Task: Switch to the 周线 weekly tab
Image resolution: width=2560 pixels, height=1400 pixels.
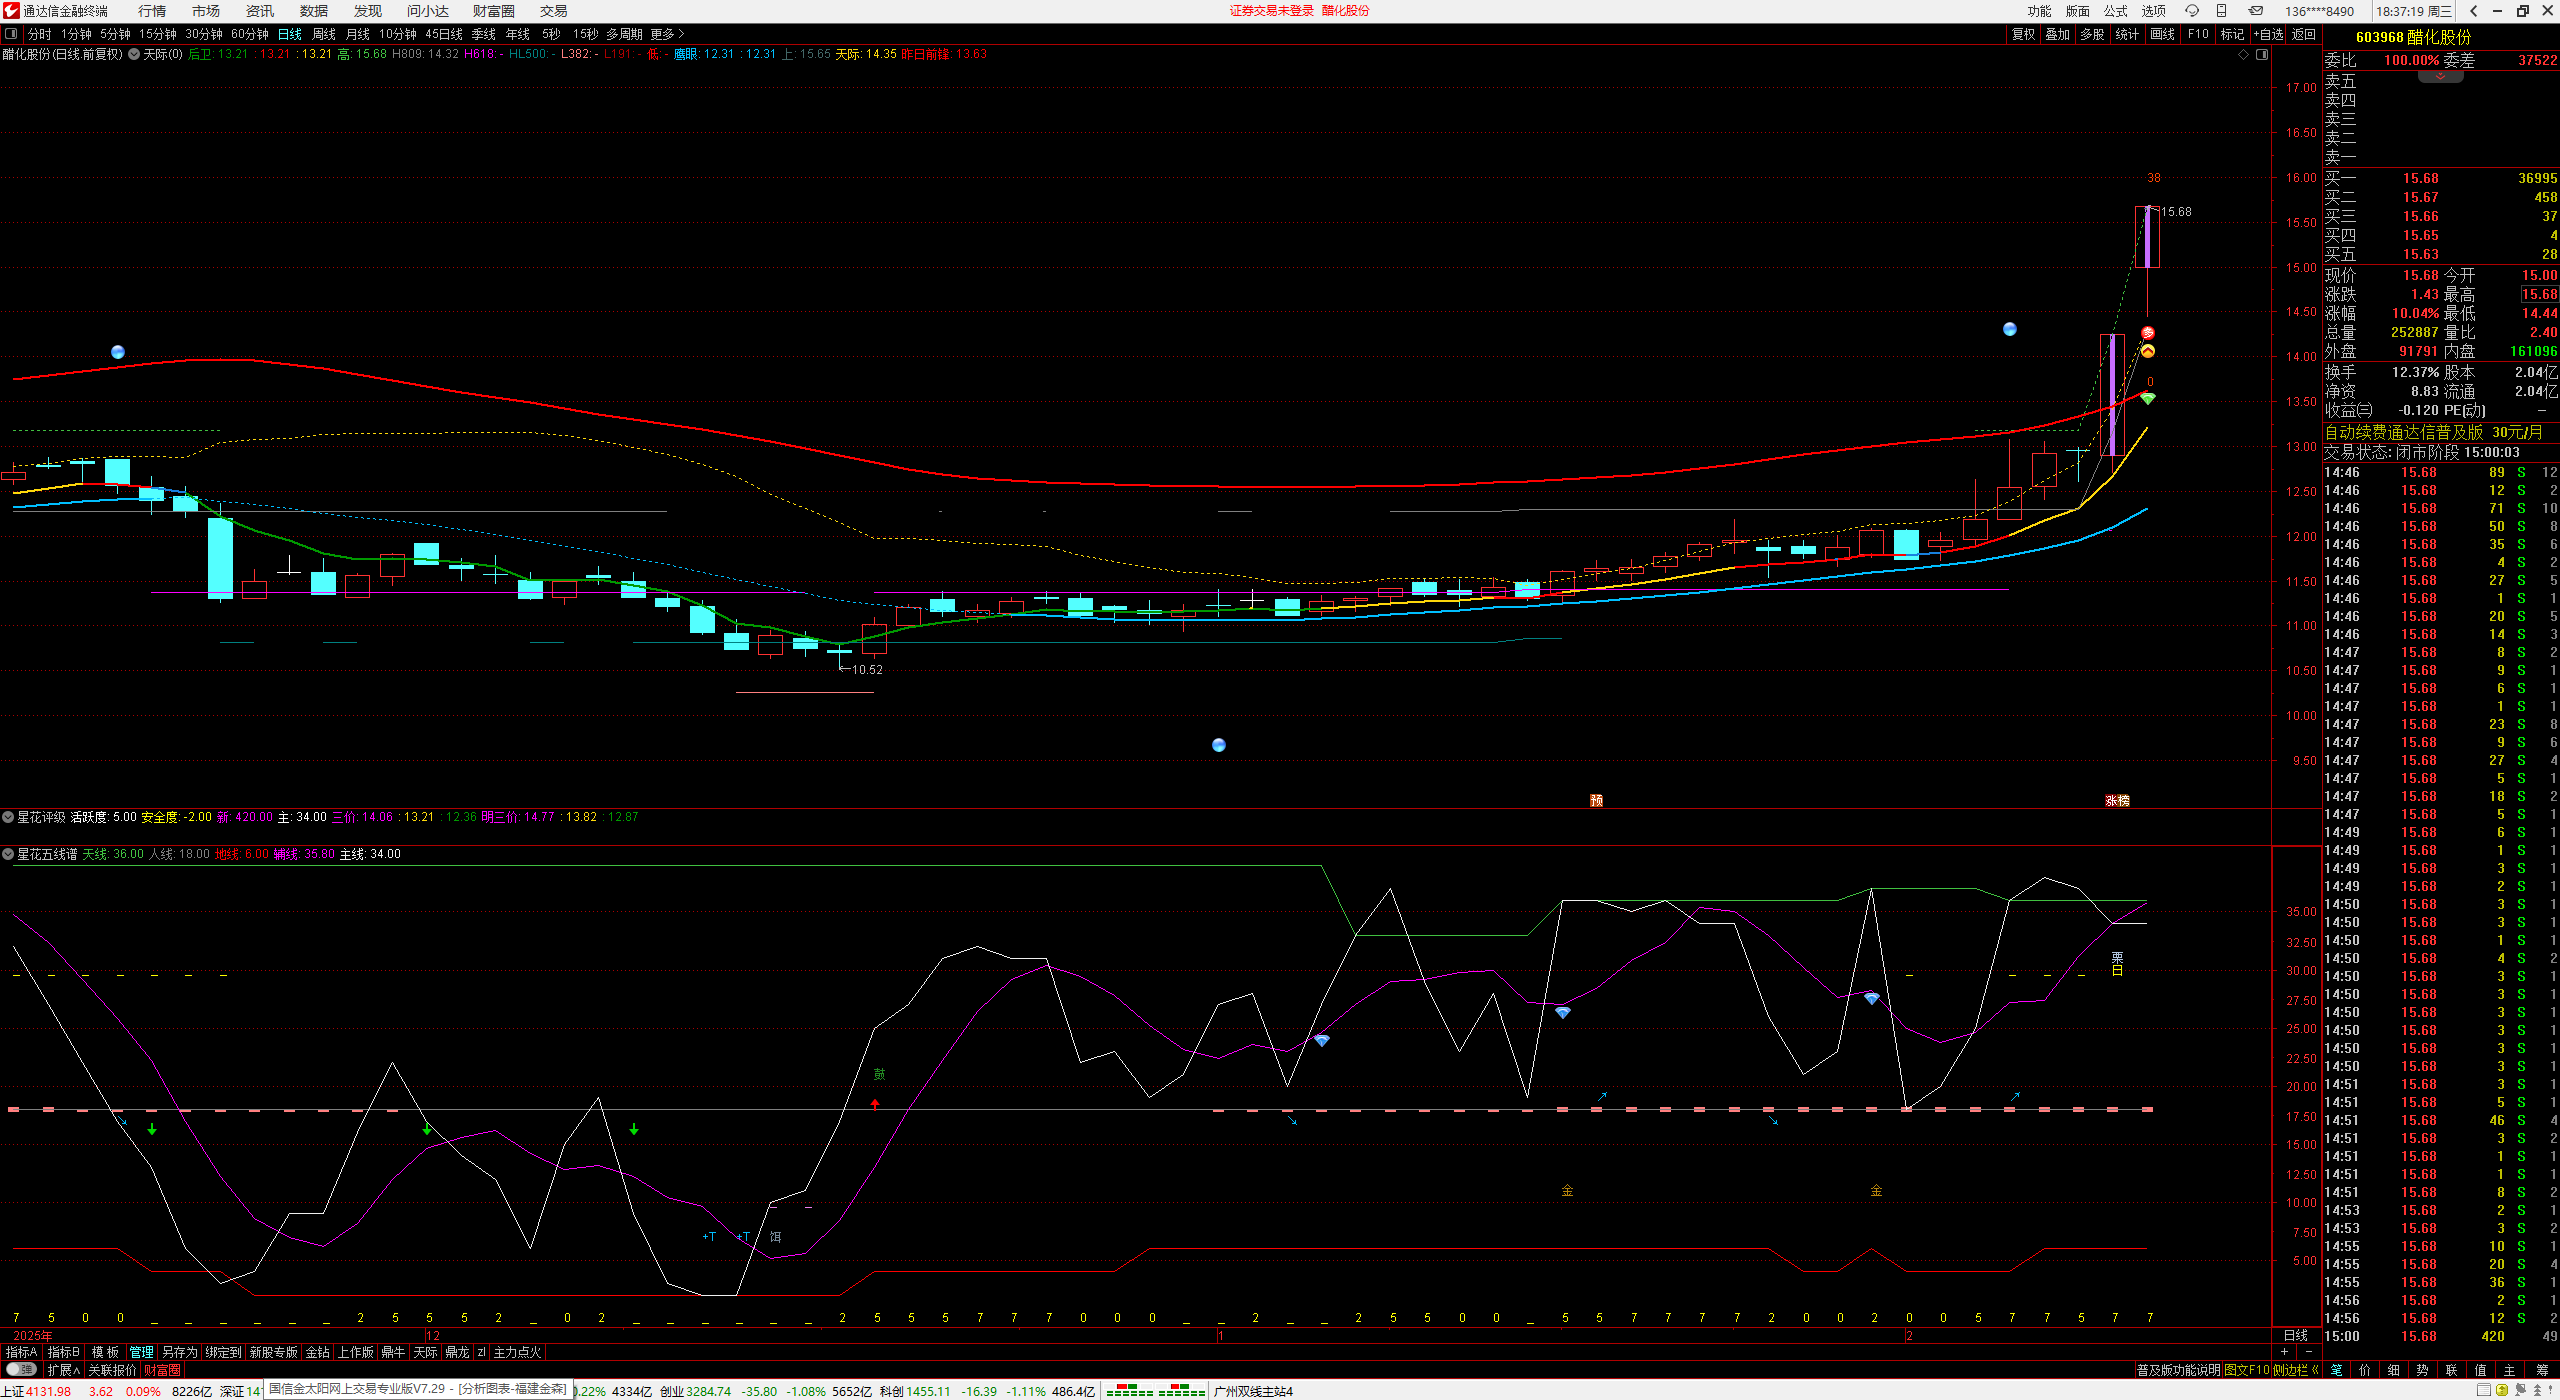Action: [x=323, y=34]
